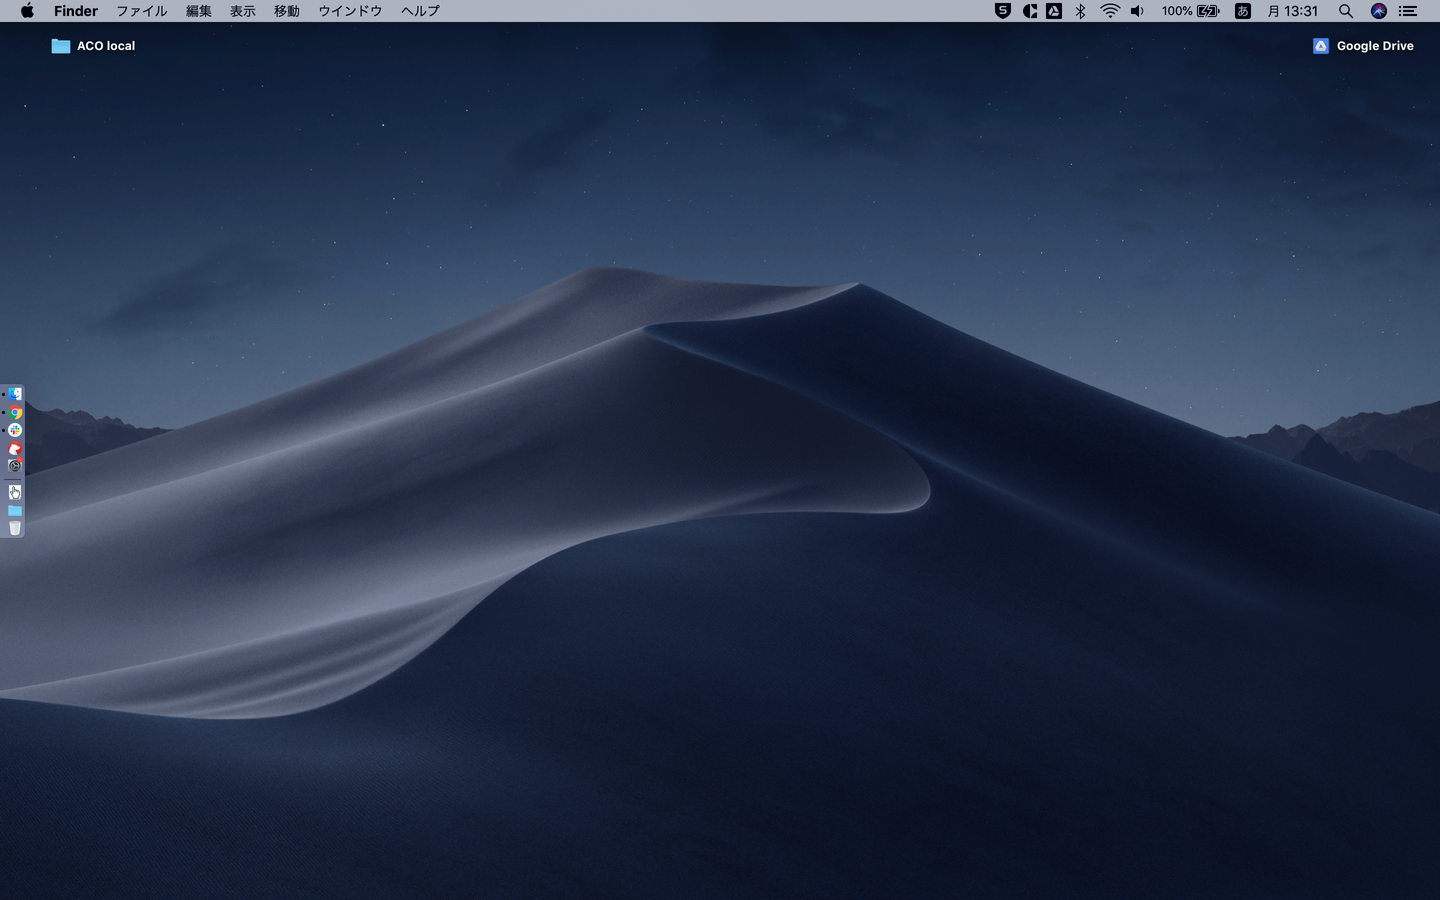Launch Slack from the Dock
The width and height of the screenshot is (1440, 900).
point(15,430)
